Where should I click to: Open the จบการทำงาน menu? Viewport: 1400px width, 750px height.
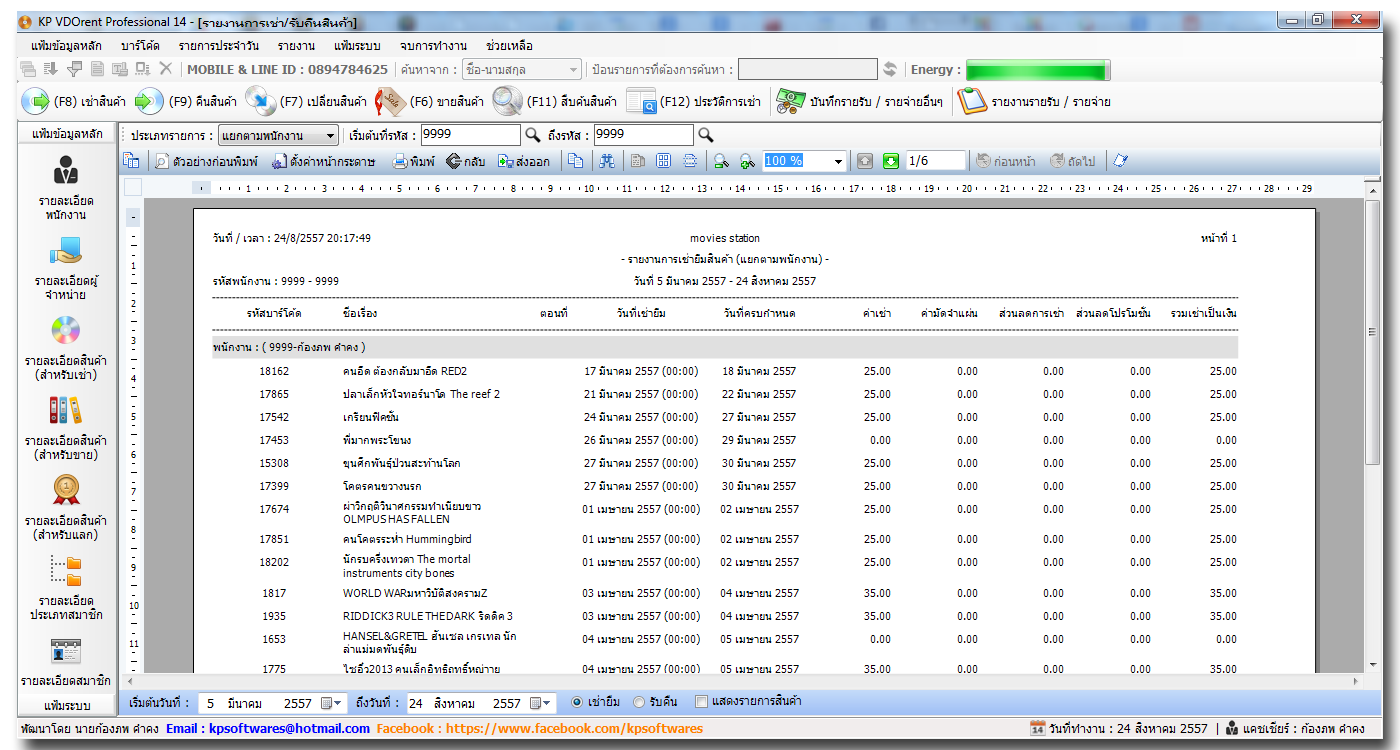coord(433,46)
